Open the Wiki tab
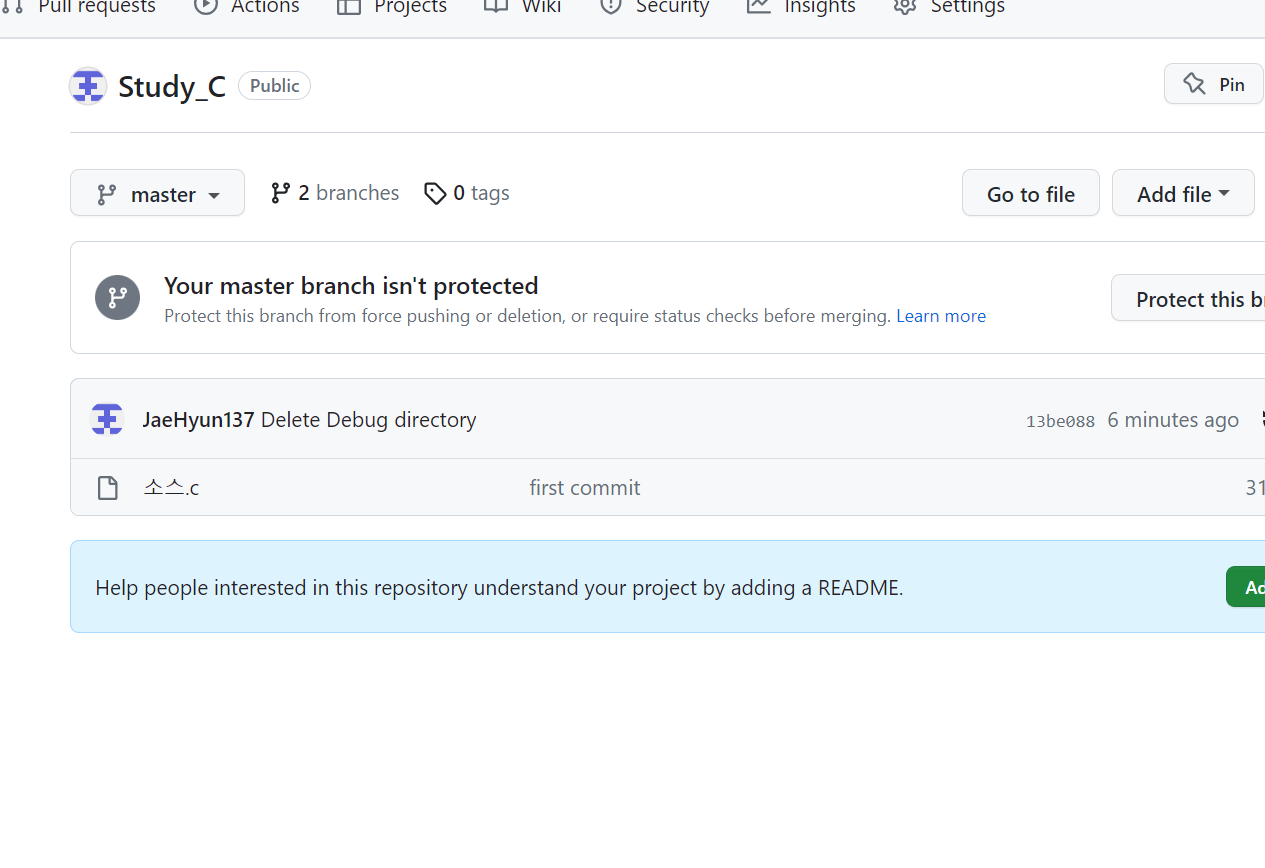 [522, 8]
